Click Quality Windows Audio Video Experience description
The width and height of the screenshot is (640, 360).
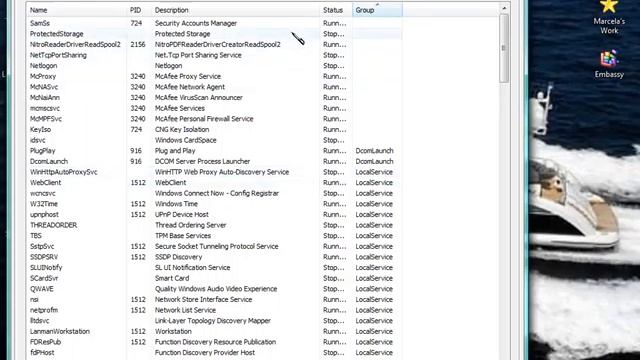[216, 289]
